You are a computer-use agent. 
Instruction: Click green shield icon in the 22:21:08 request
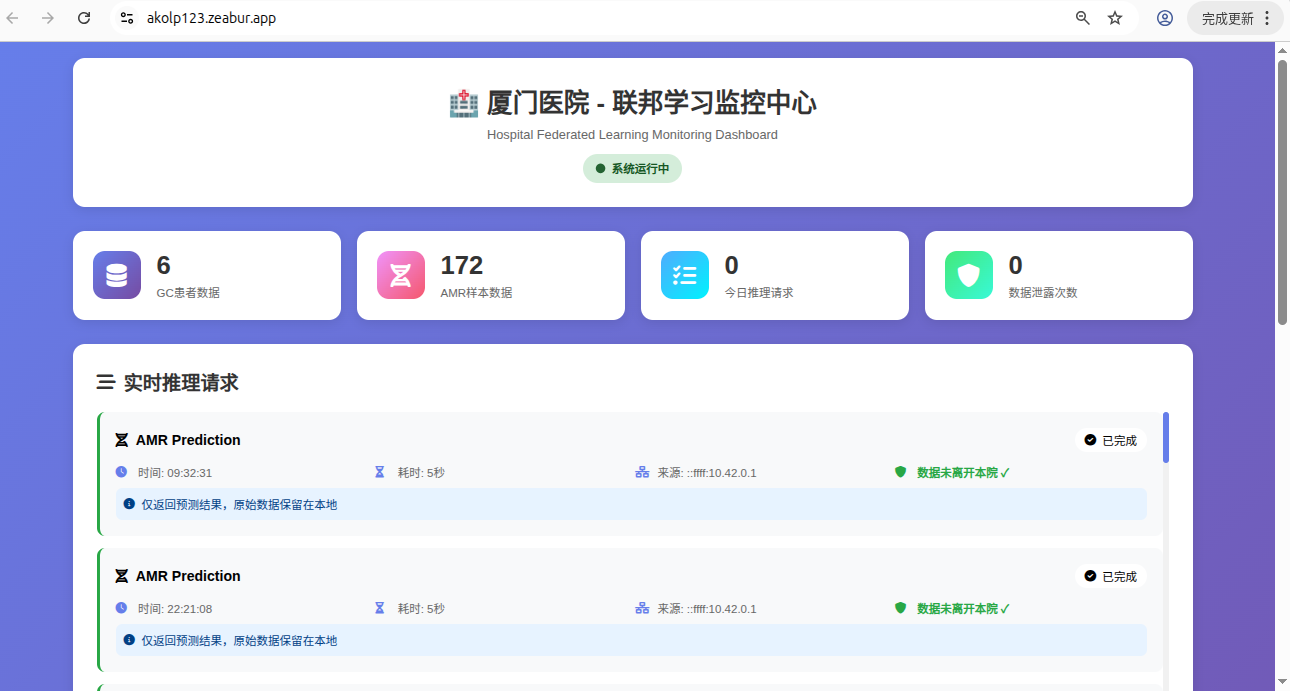[x=900, y=608]
